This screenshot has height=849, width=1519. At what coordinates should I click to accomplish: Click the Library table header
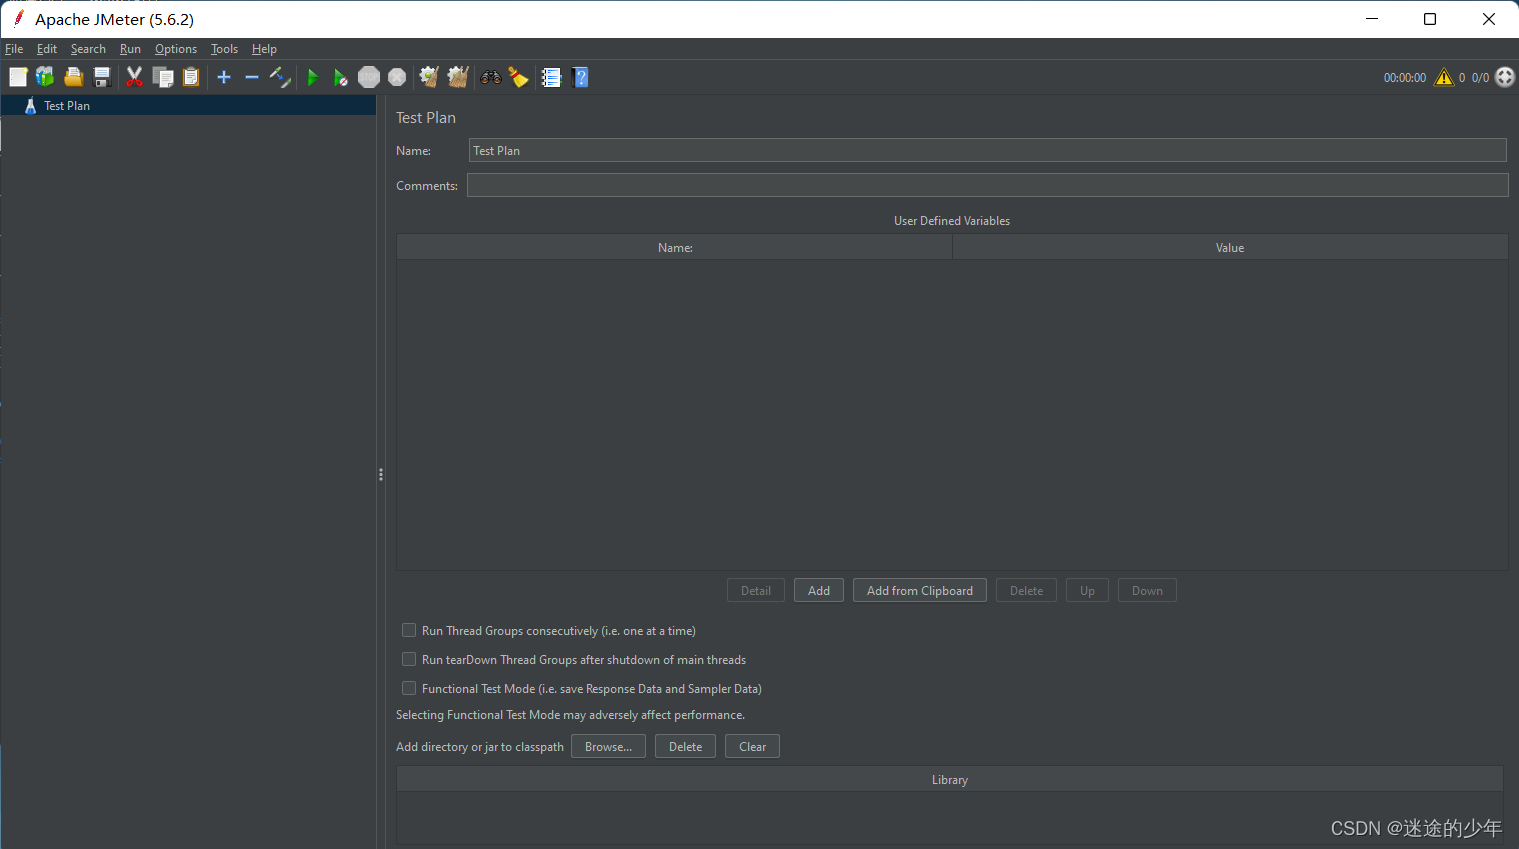(x=950, y=779)
